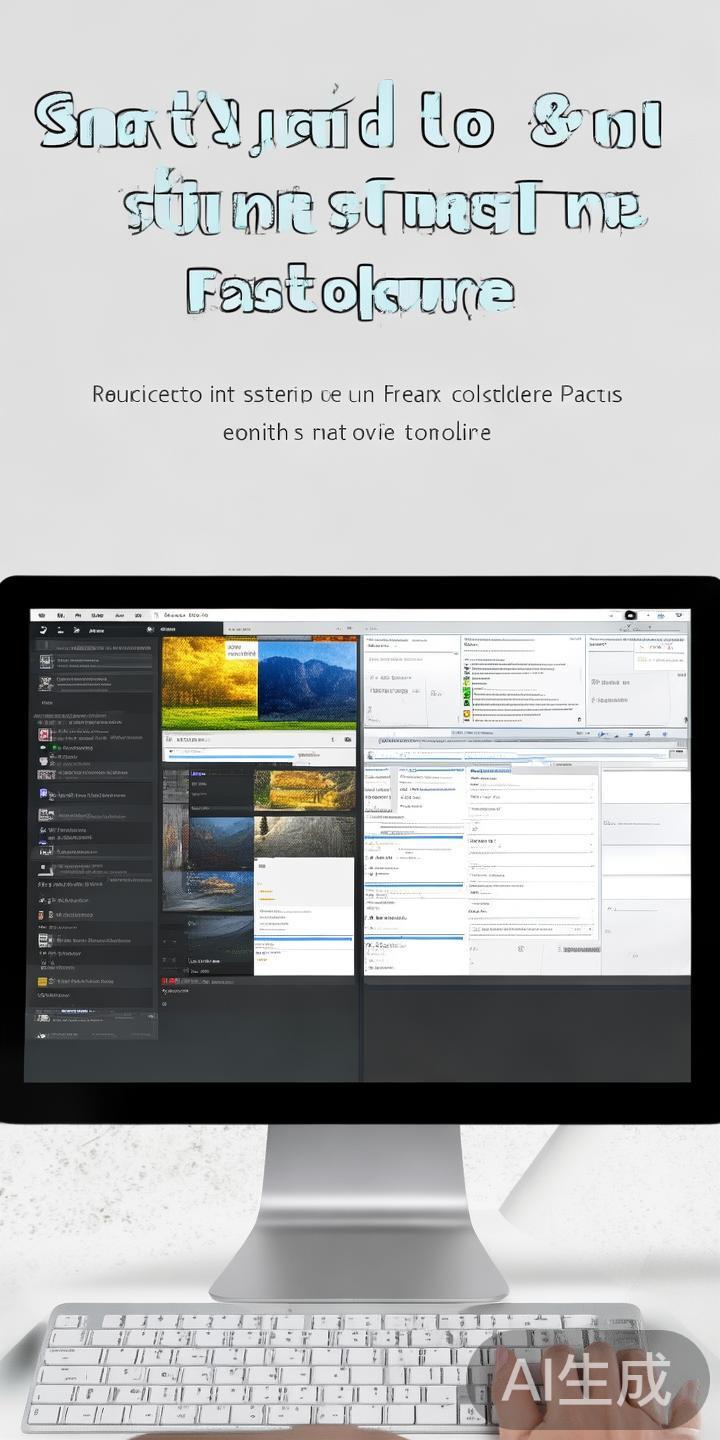
Task: Click the red icon in the left sidebar list
Action: click(42, 735)
